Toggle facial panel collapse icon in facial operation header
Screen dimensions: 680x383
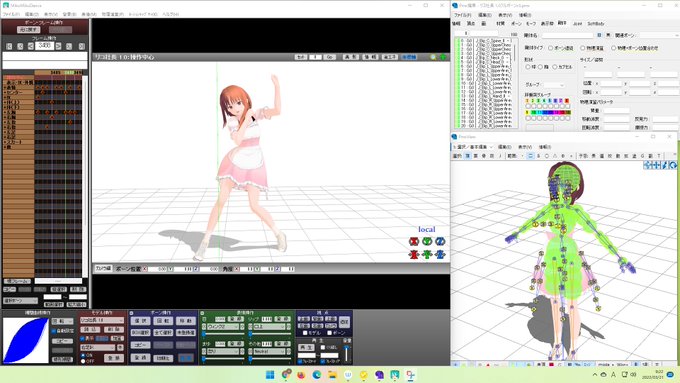[202, 313]
